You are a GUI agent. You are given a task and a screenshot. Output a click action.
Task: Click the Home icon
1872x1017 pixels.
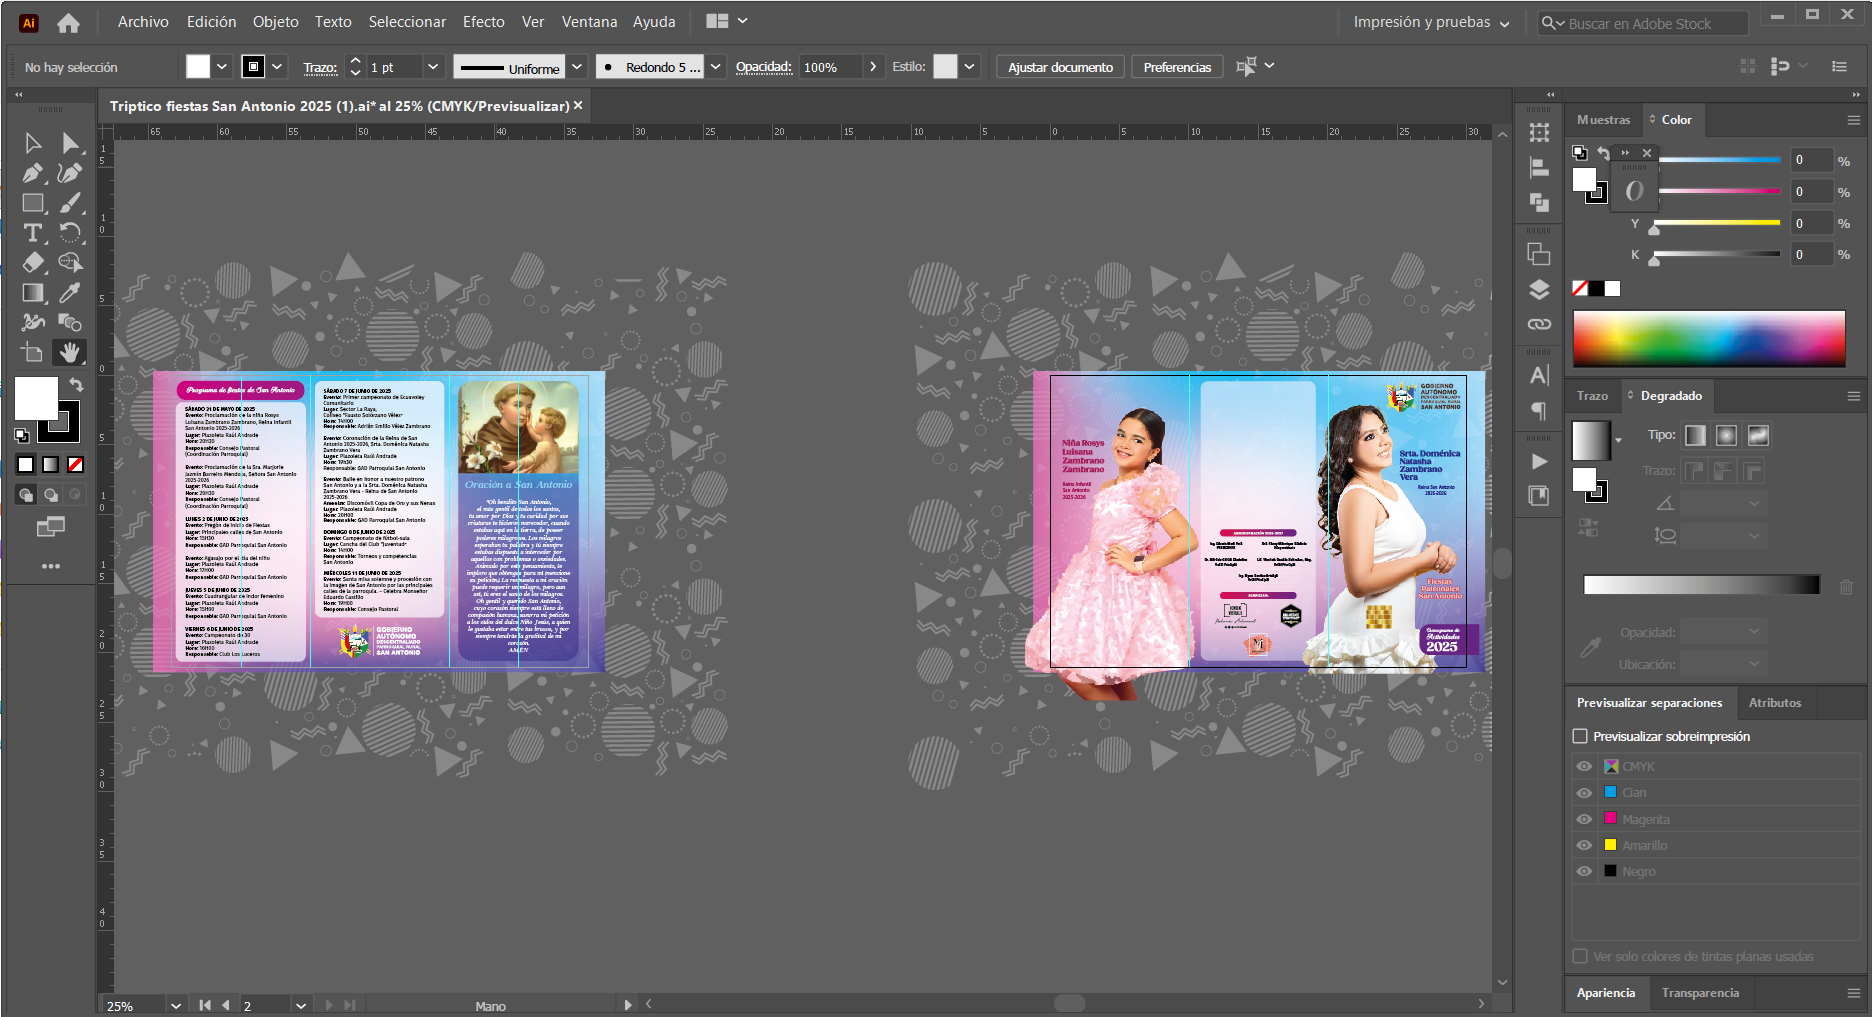(x=68, y=22)
